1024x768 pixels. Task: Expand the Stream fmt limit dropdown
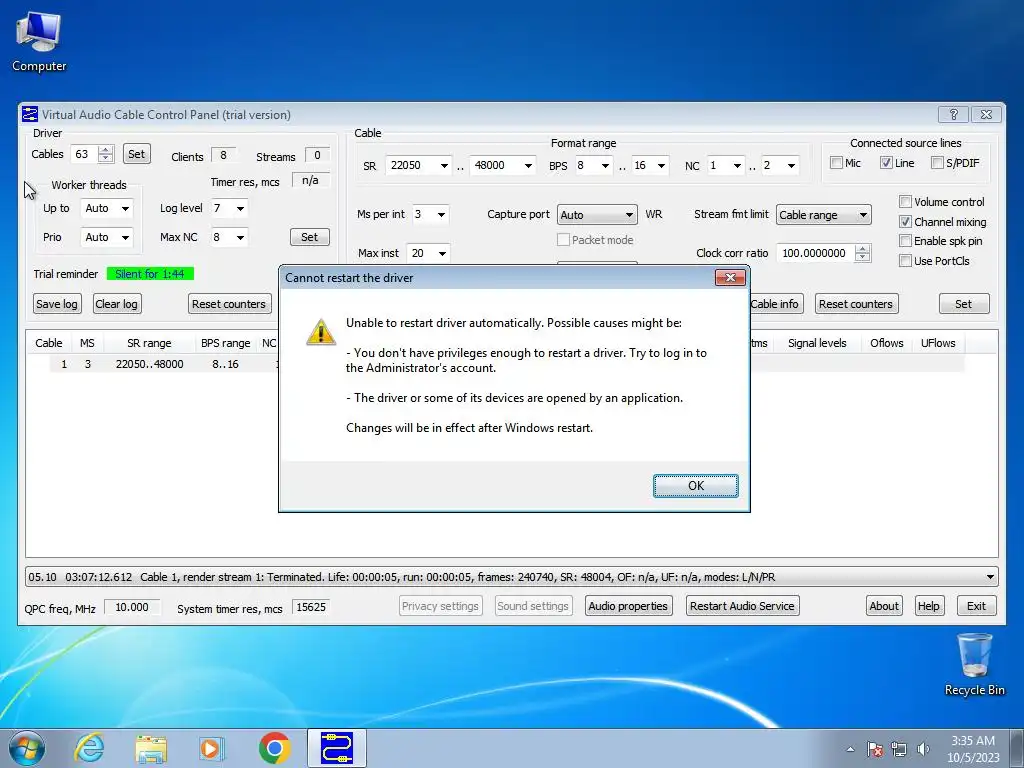[x=824, y=215]
